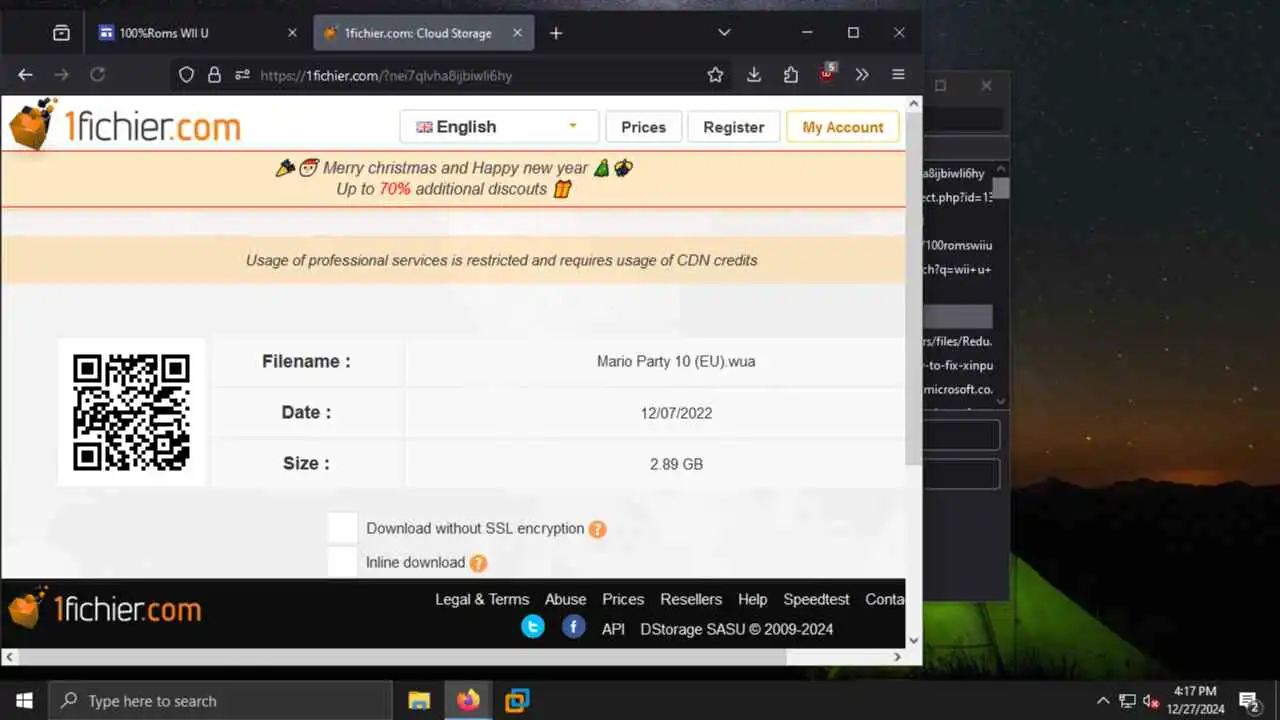Open the Firefox application menu

[898, 75]
